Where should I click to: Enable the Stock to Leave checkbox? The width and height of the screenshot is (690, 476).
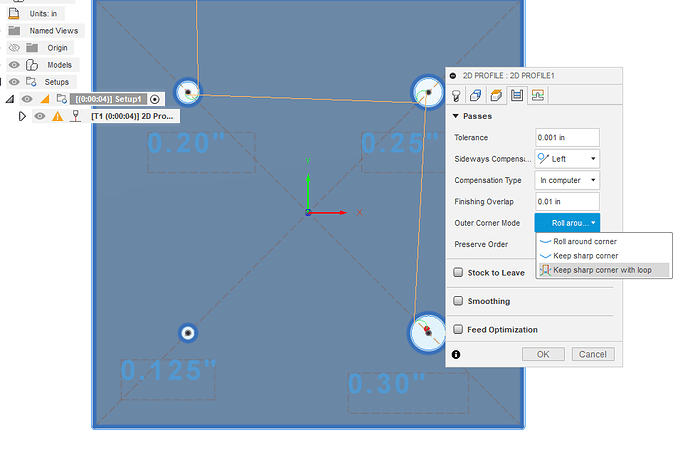[x=458, y=272]
